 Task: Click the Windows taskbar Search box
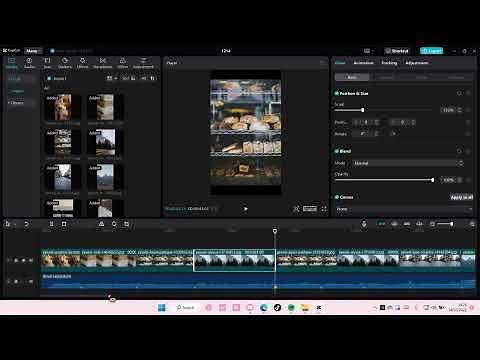pyautogui.click(x=185, y=308)
